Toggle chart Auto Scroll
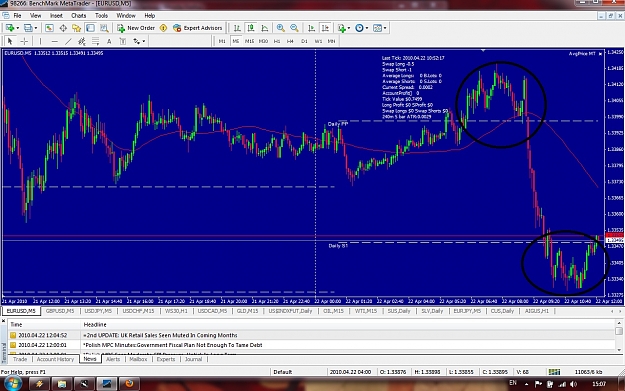The height and width of the screenshot is (391, 625). coord(312,28)
